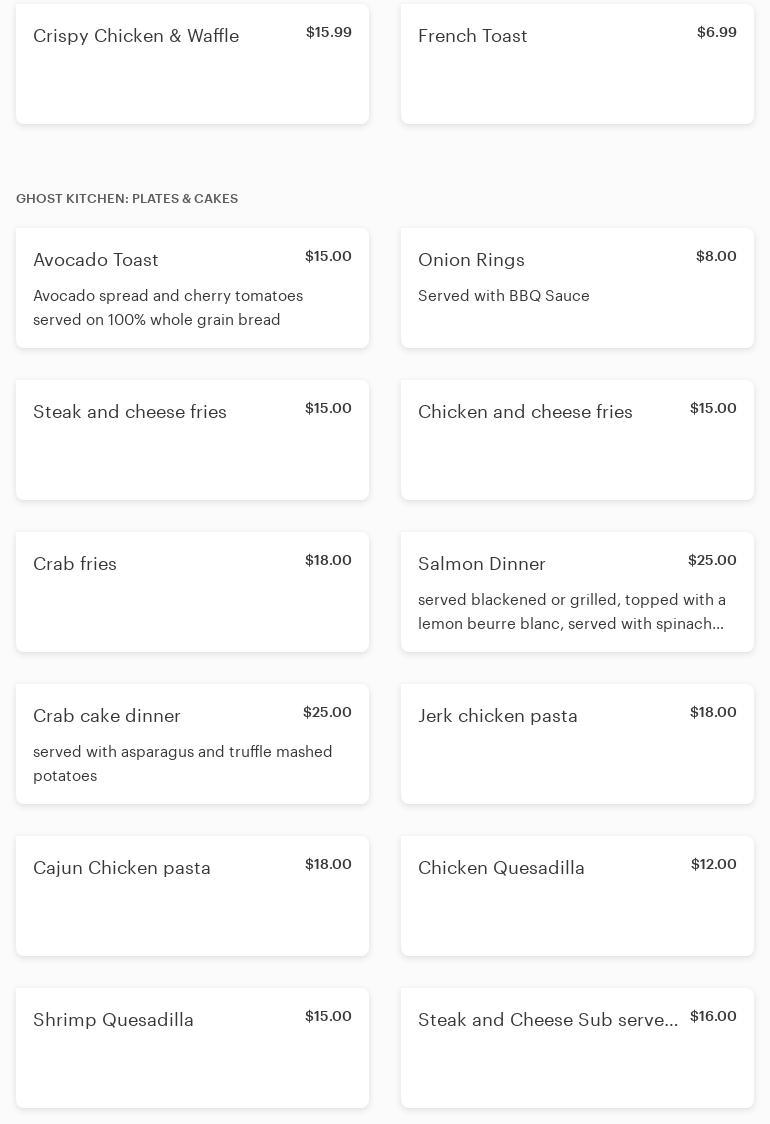The height and width of the screenshot is (1124, 770).
Task: Click the $8.00 Onion Rings price
Action: coord(716,257)
